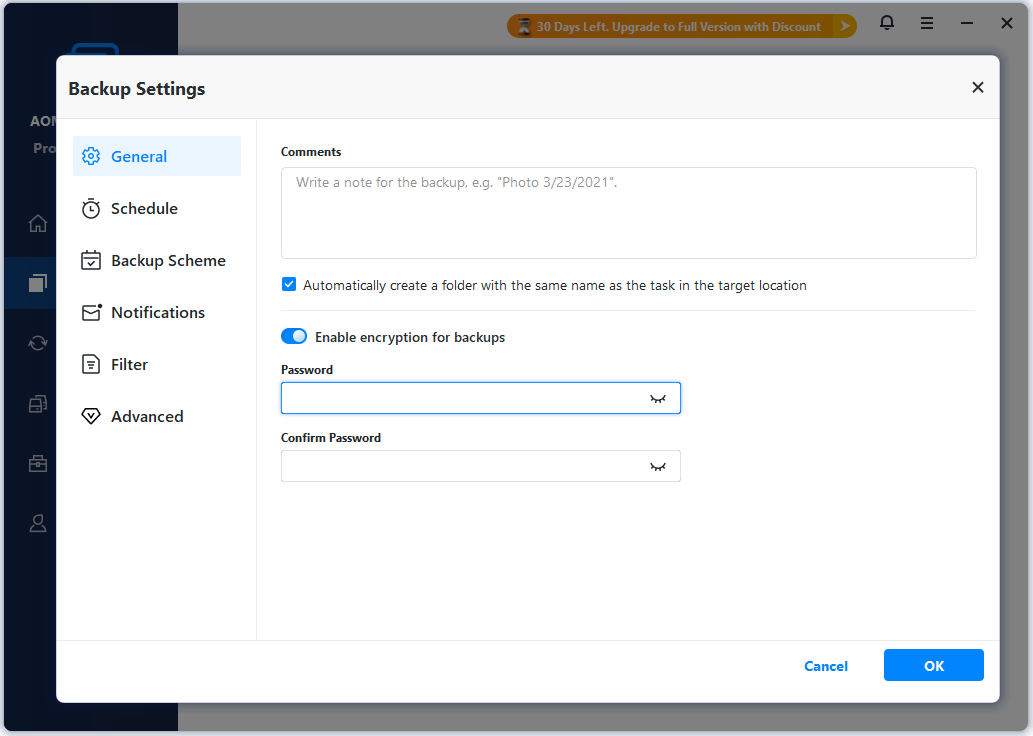The image size is (1033, 736).
Task: Reveal Confirm Password with eye icon
Action: point(657,467)
